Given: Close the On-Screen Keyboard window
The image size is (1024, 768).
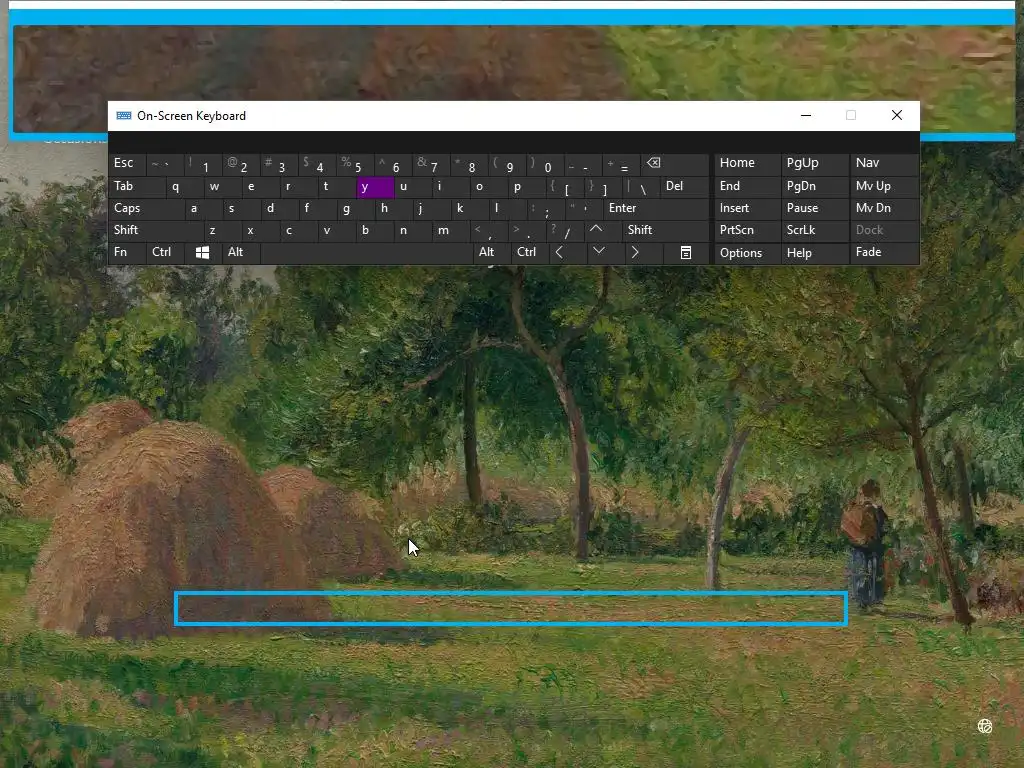Looking at the screenshot, I should 897,116.
